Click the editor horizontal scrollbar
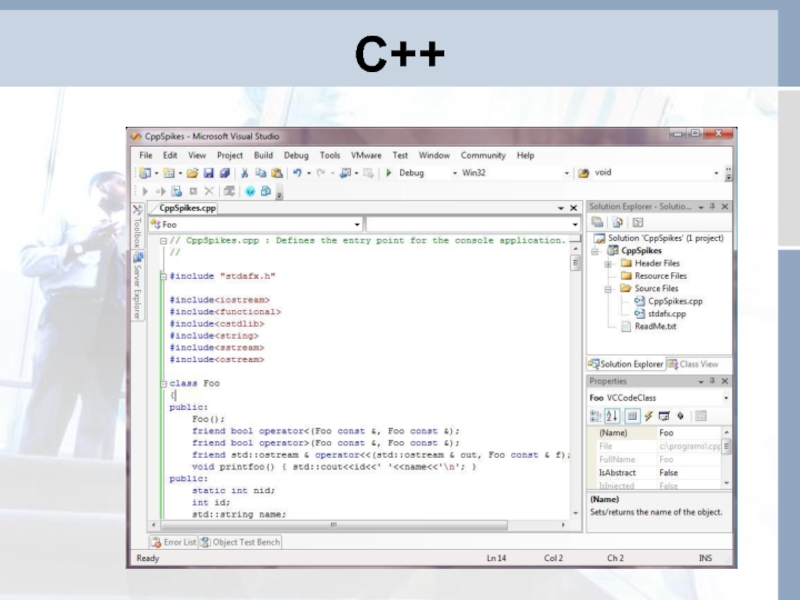 [x=340, y=523]
